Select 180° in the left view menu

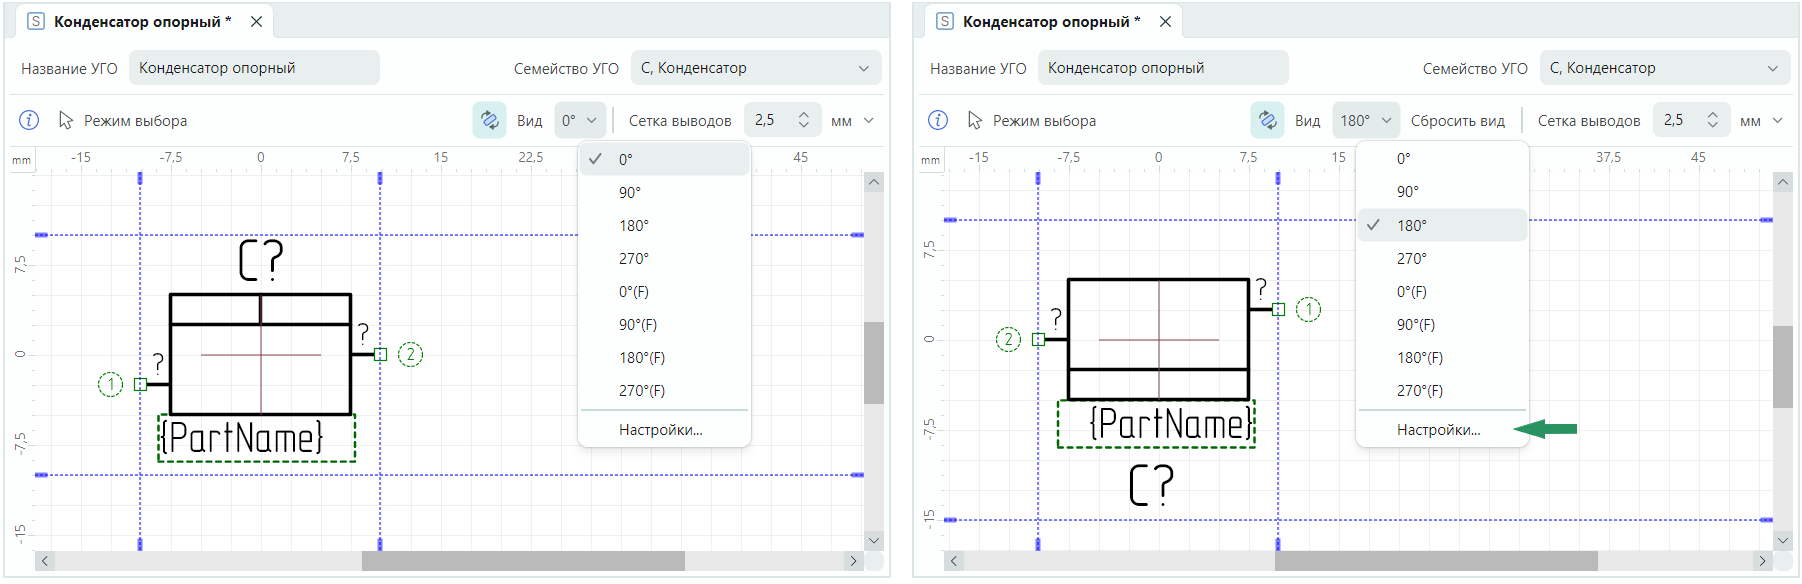point(665,225)
